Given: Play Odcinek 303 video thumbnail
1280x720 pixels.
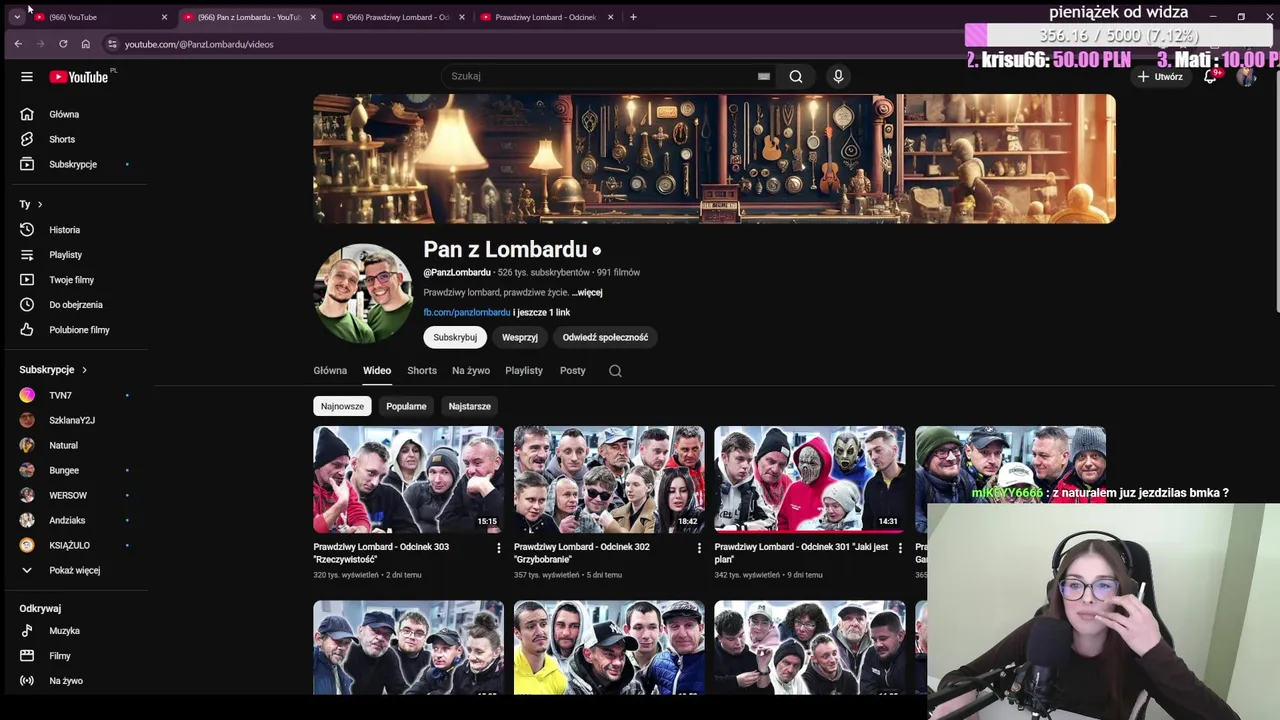Looking at the screenshot, I should (x=408, y=480).
